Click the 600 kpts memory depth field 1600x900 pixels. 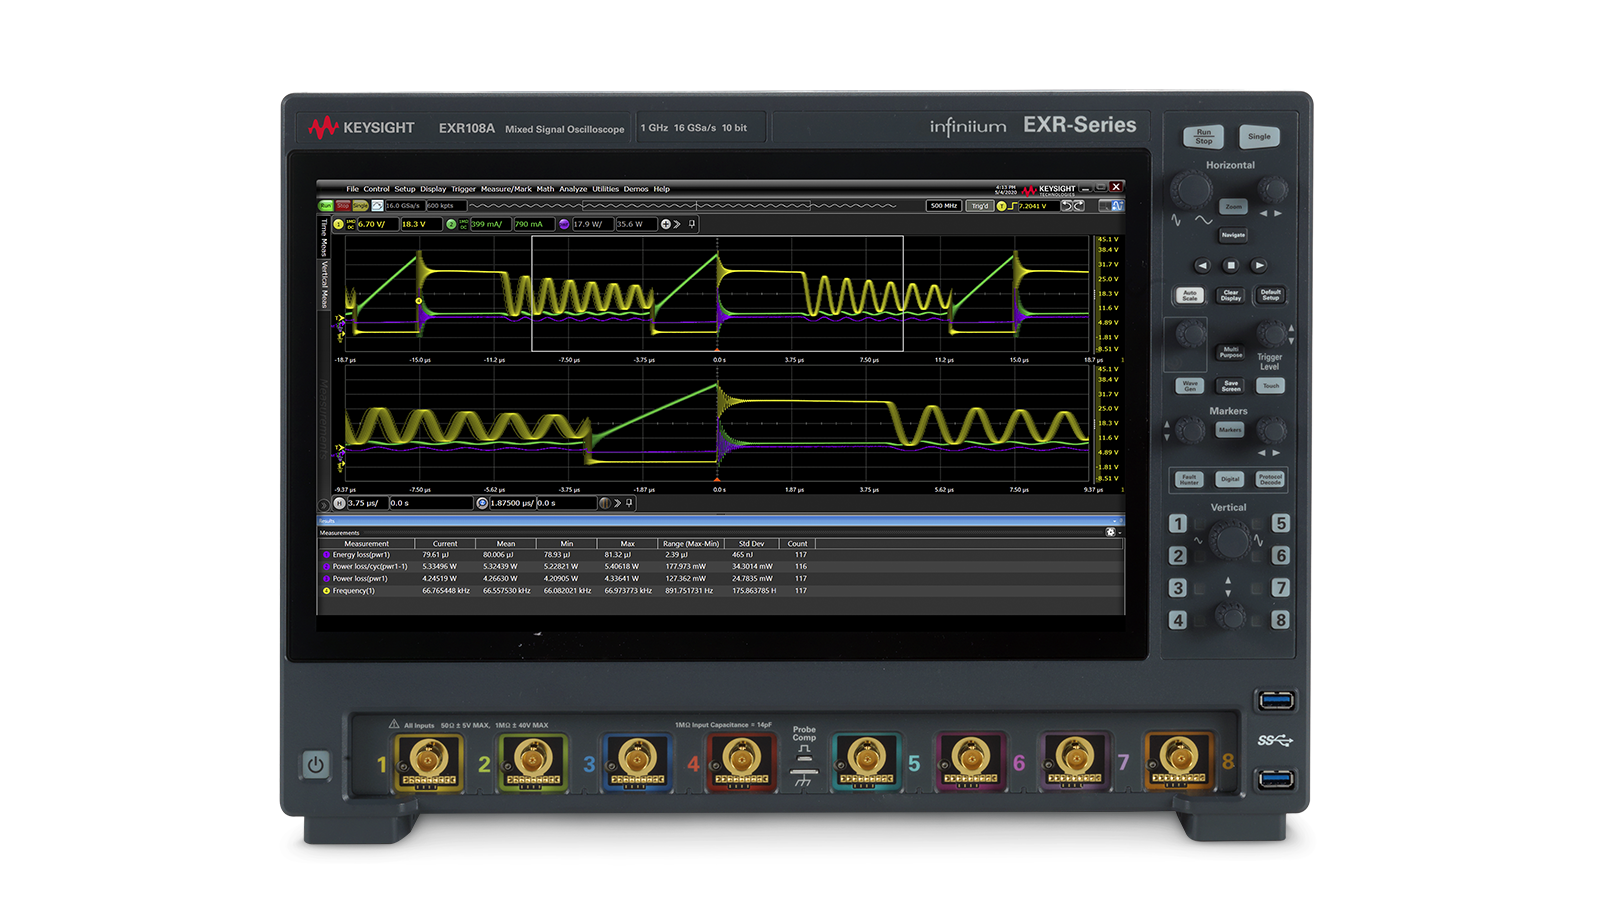coord(447,204)
